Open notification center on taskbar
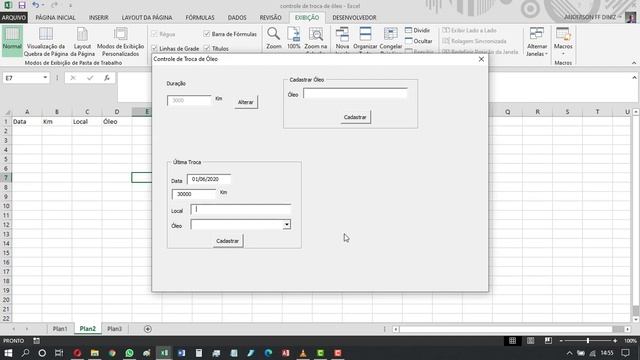The width and height of the screenshot is (640, 360). coord(625,353)
